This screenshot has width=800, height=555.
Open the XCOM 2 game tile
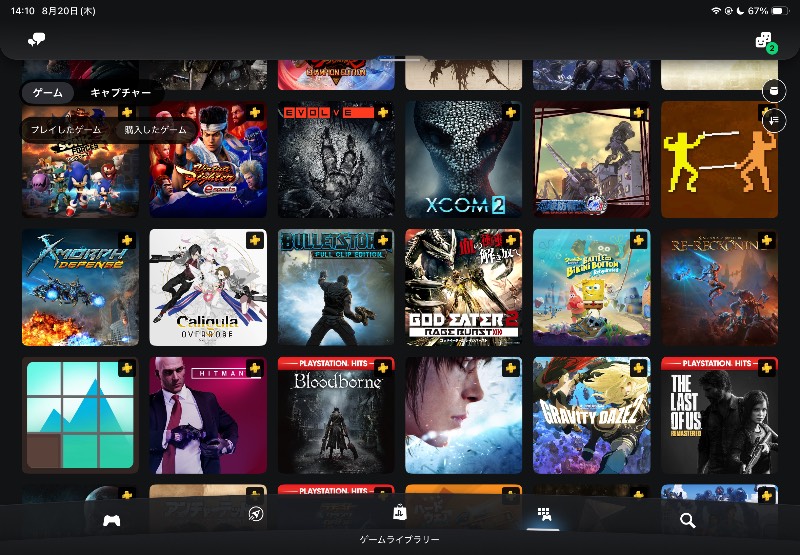(x=464, y=160)
